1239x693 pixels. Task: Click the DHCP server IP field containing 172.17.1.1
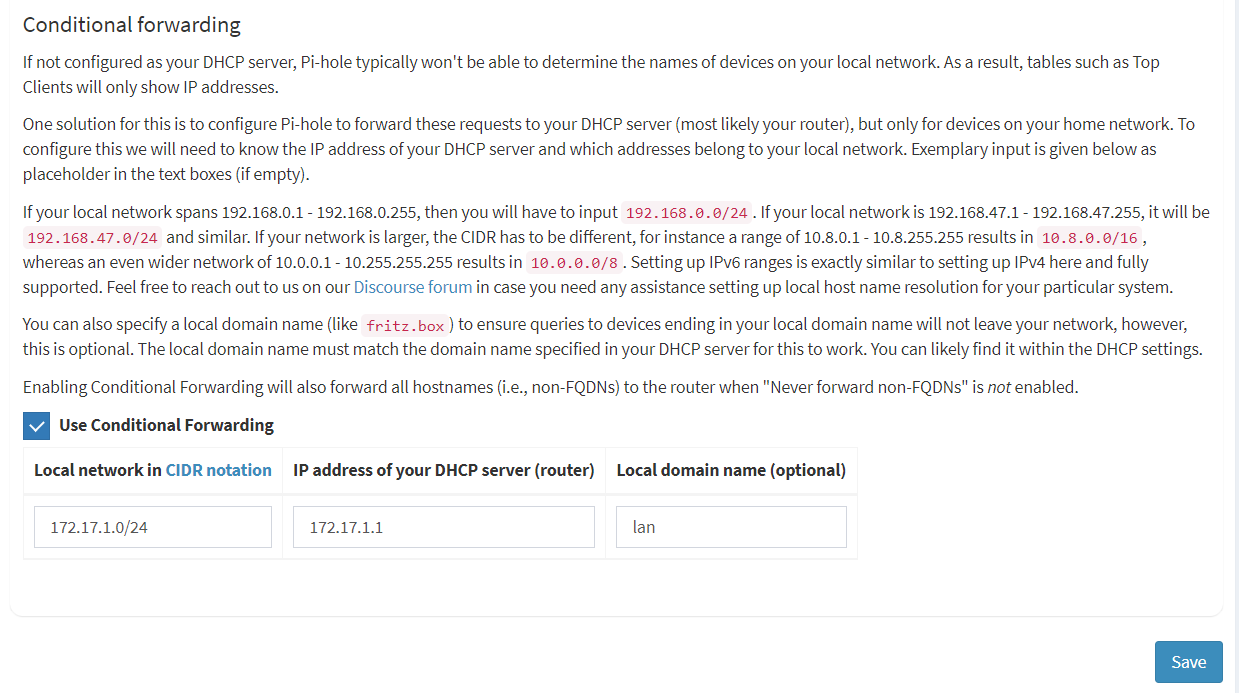[444, 527]
